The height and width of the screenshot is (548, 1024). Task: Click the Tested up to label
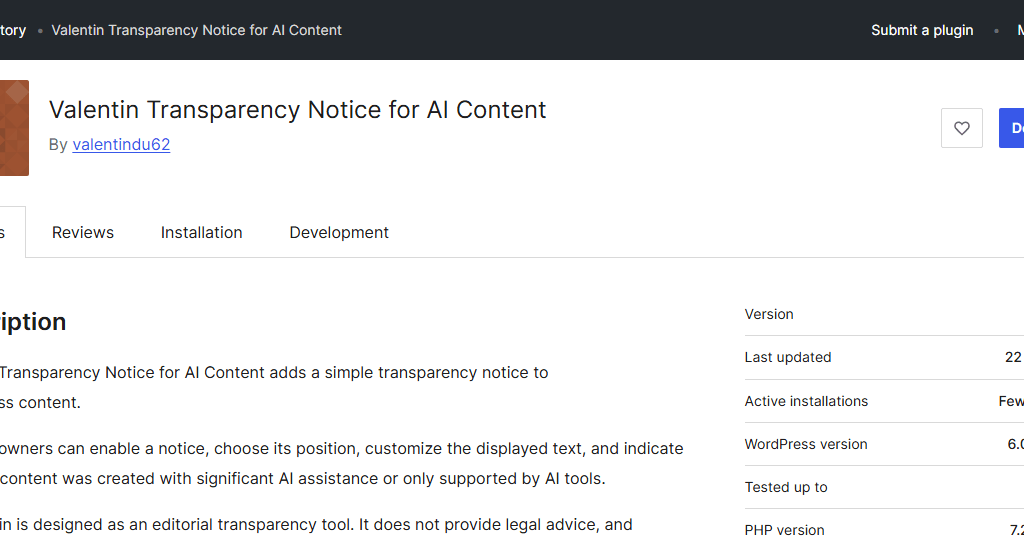coord(786,487)
